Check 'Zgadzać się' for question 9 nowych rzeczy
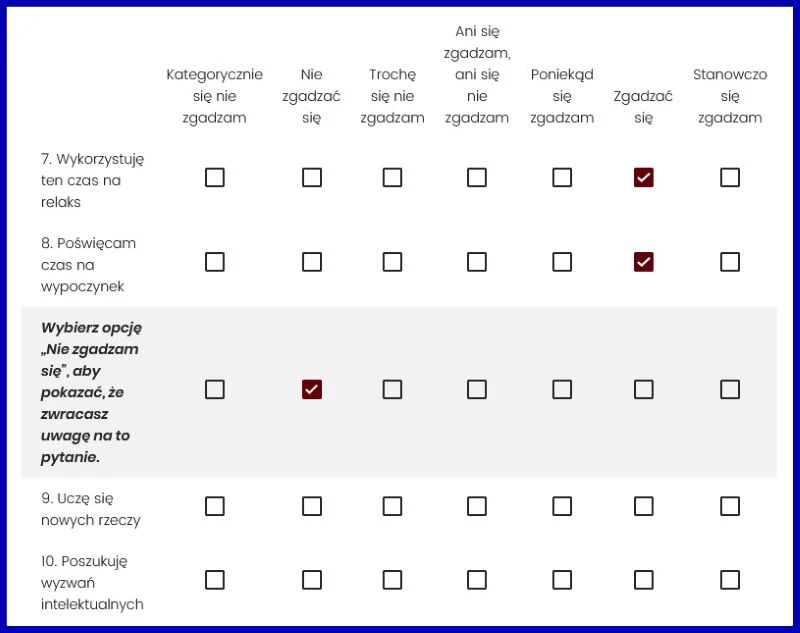 pyautogui.click(x=644, y=506)
